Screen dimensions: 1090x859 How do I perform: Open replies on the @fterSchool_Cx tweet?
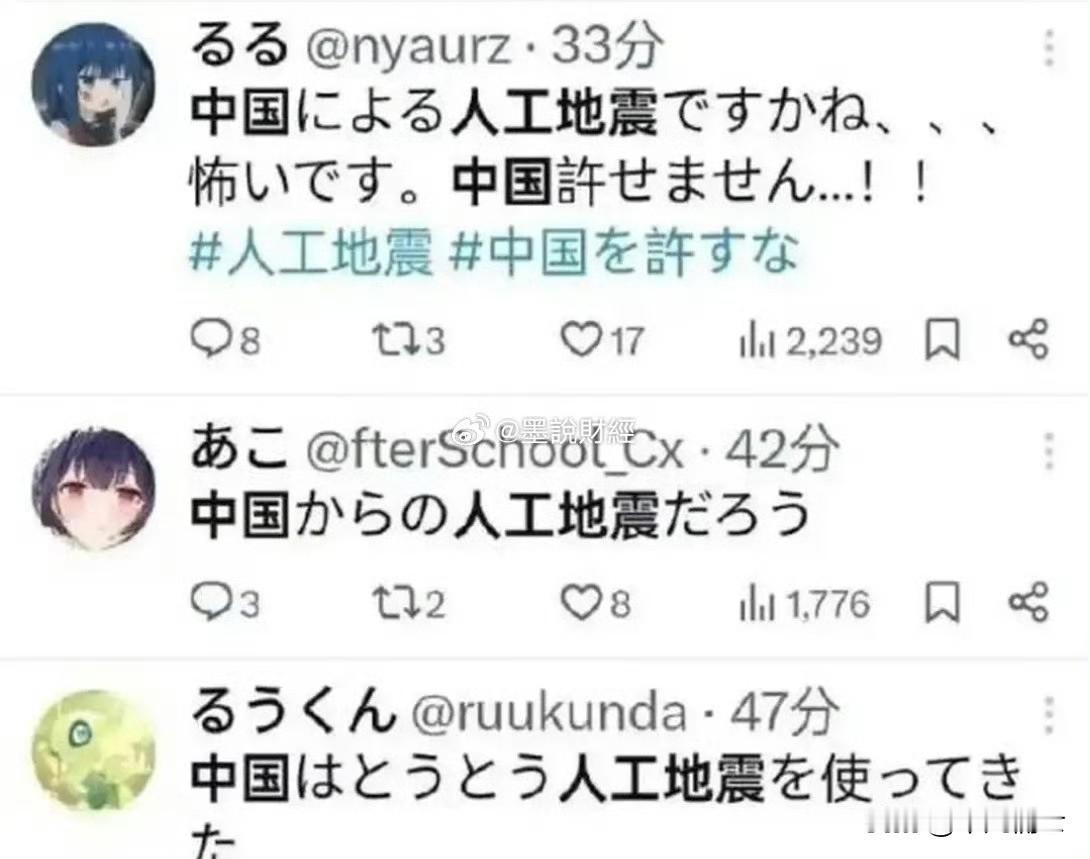[225, 602]
